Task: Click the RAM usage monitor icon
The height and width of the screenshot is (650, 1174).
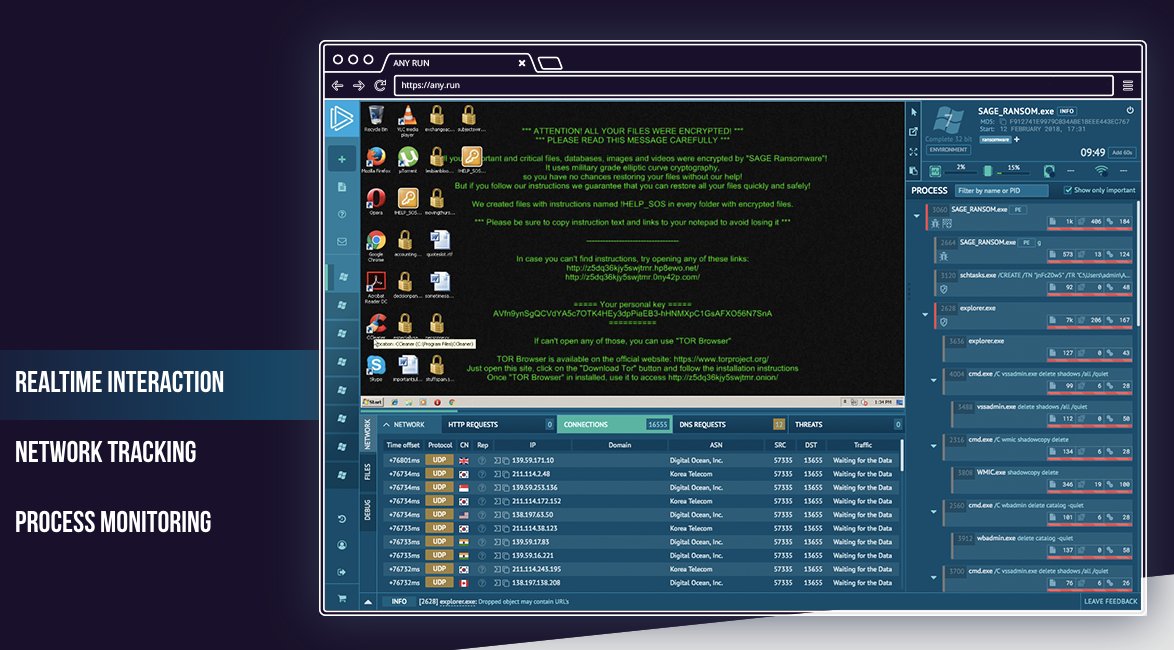Action: coord(988,171)
